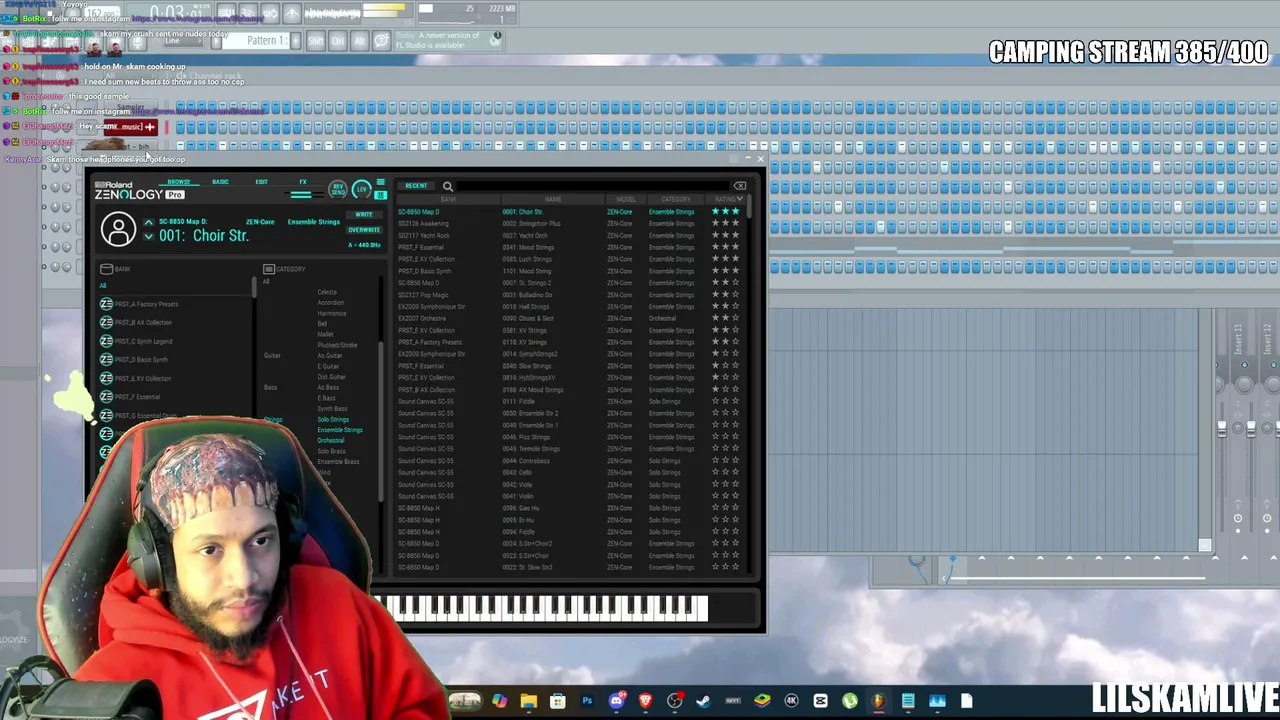1280x720 pixels.
Task: Open Microsoft Store from the taskbar
Action: click(x=558, y=701)
